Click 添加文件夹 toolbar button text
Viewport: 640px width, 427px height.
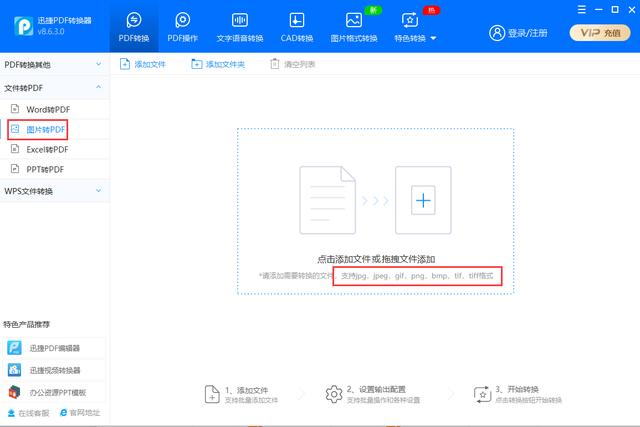[225, 64]
